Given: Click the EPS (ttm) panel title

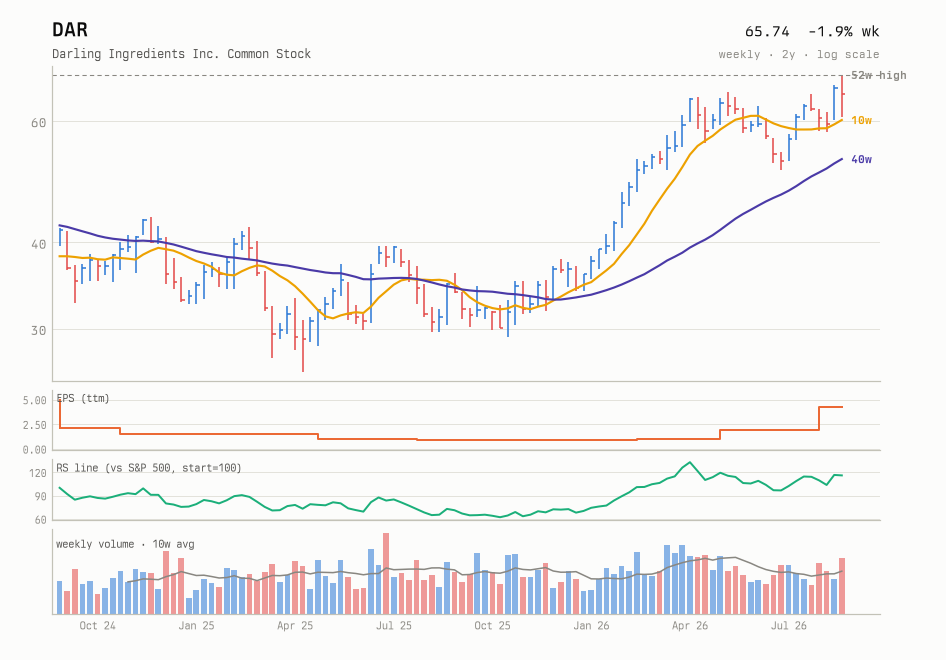Looking at the screenshot, I should 83,398.
